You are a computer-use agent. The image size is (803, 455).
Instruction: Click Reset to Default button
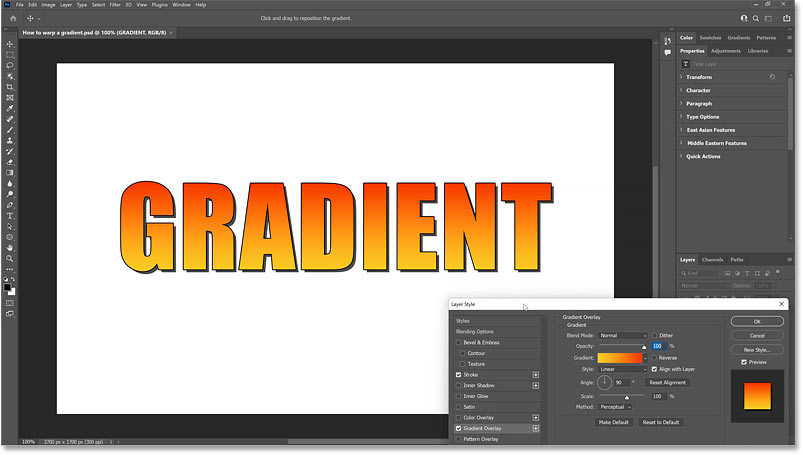point(661,423)
